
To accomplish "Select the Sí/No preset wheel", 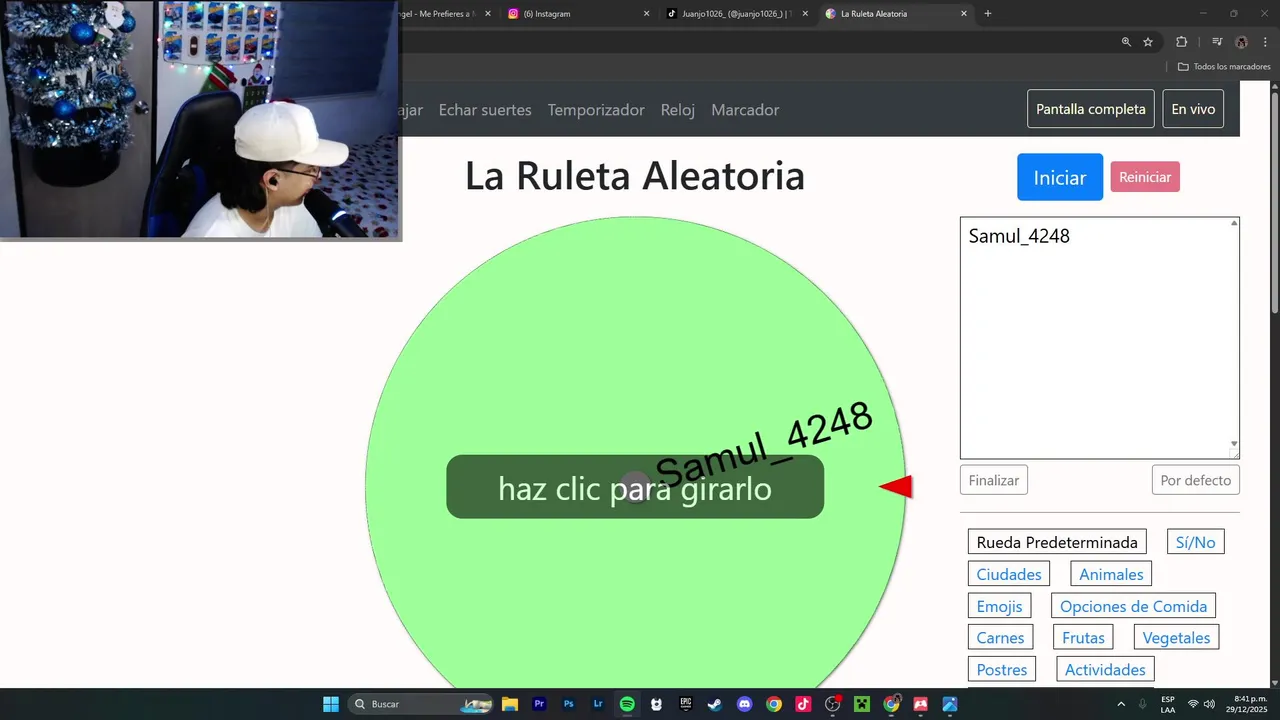I will [x=1196, y=542].
